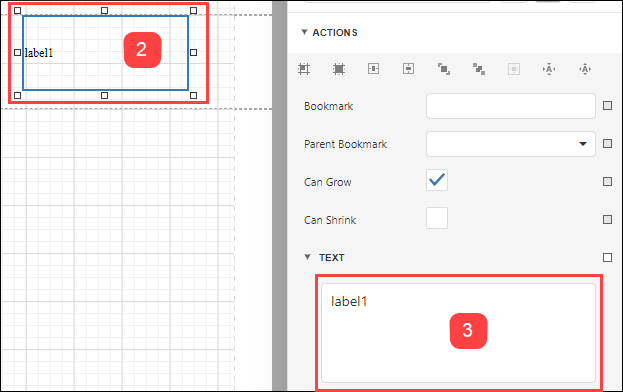Click the property marker square beside Can Grow

tap(607, 182)
